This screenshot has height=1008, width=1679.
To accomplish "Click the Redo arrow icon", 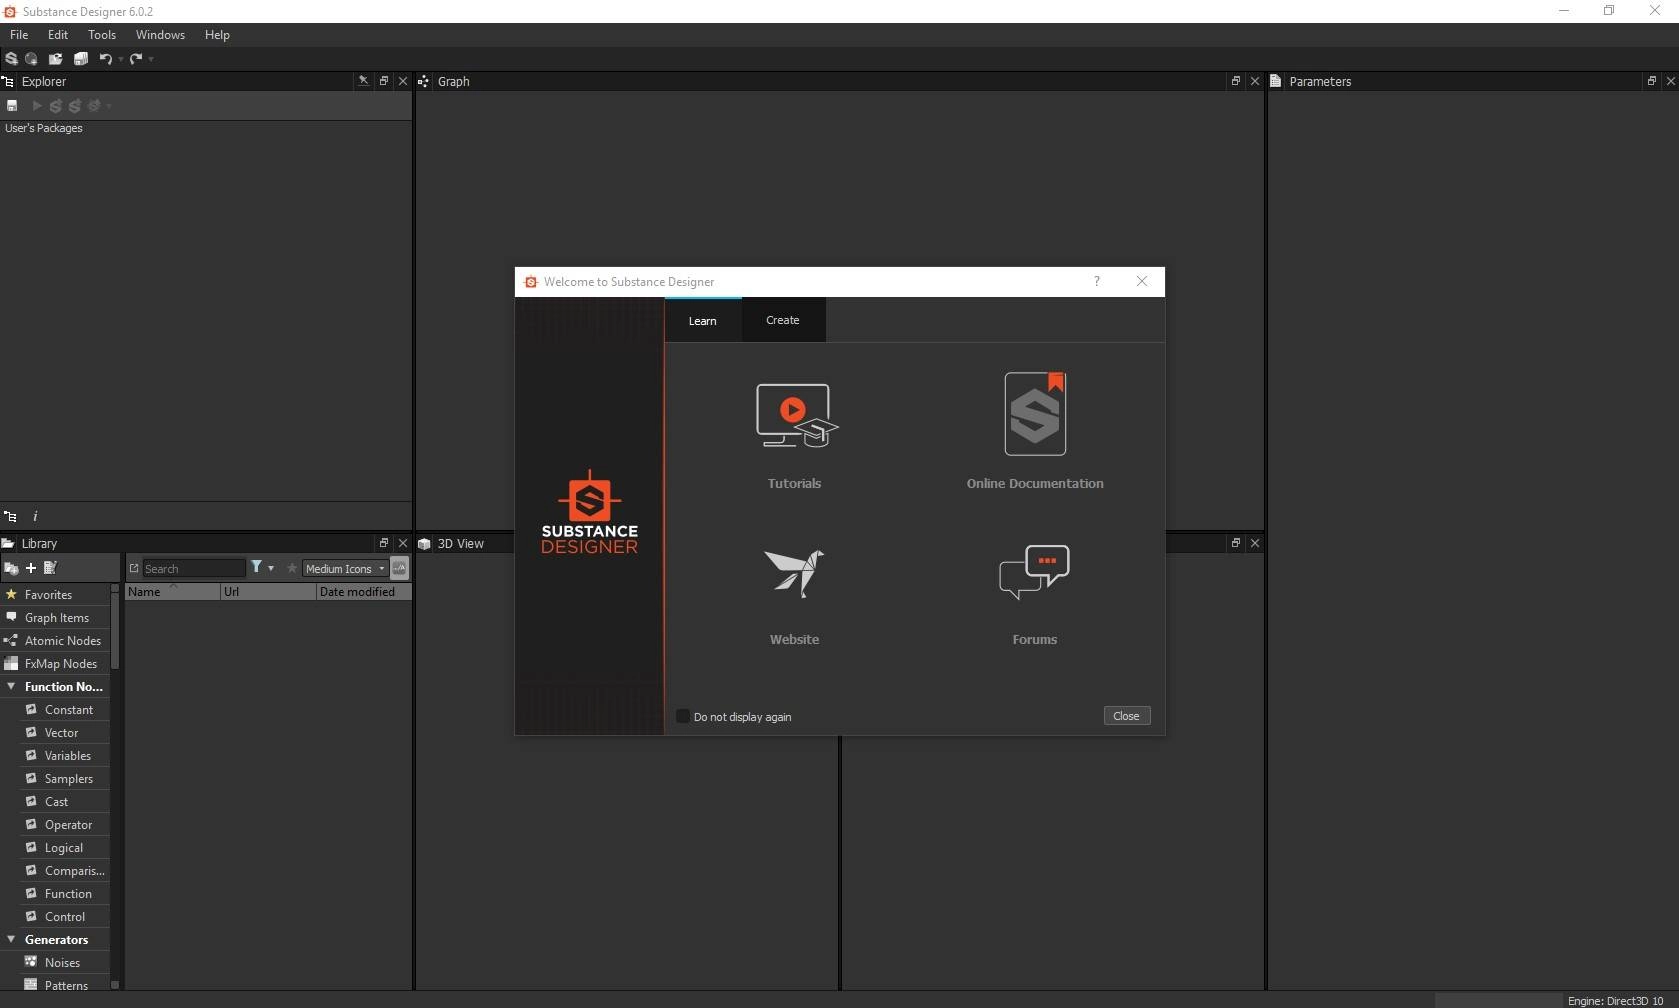I will point(135,59).
